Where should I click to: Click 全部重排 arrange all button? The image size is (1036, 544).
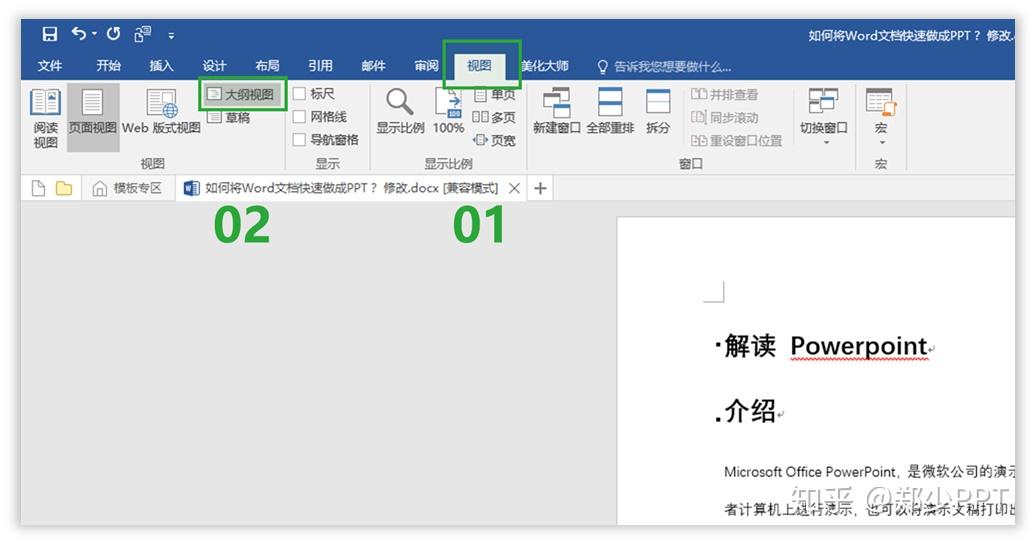point(610,111)
